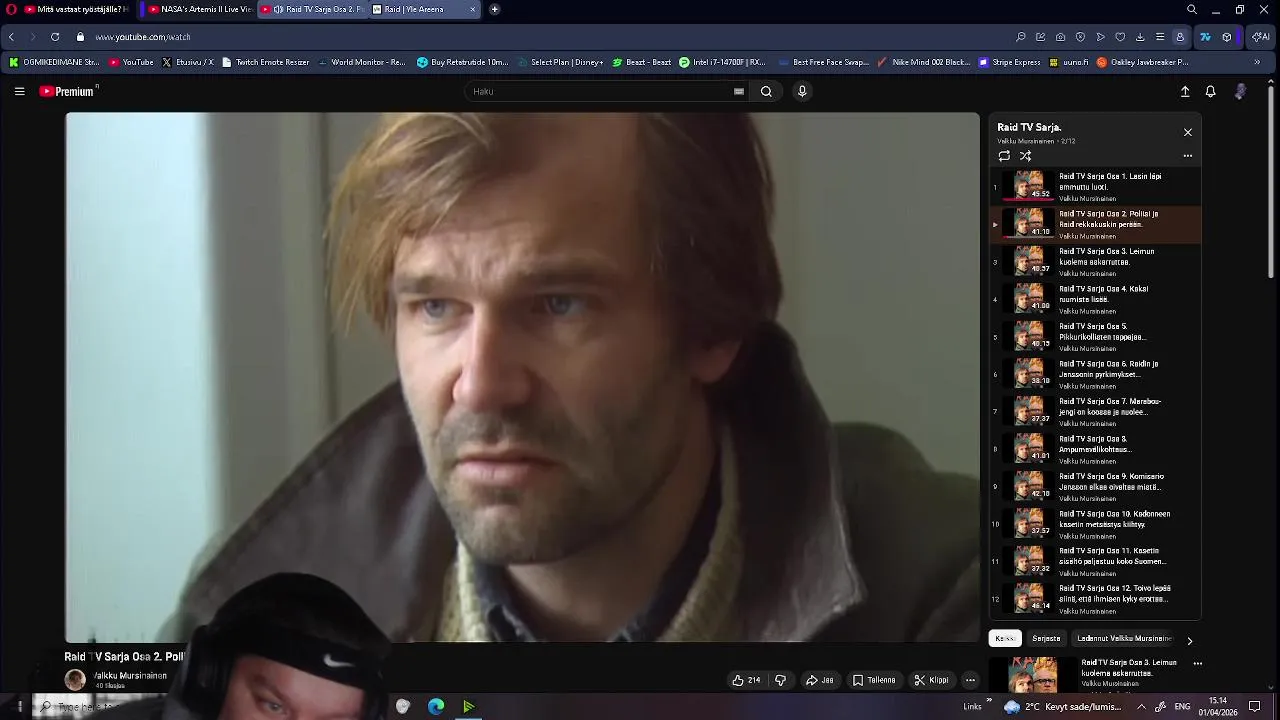
Task: Click the Haku search input field
Action: 600,91
